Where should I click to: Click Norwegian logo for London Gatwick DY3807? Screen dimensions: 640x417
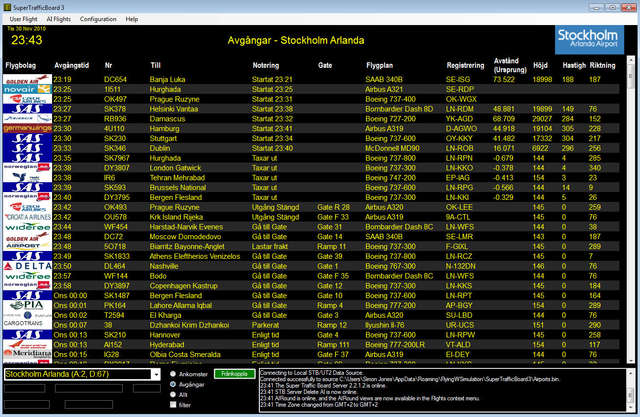[27, 168]
